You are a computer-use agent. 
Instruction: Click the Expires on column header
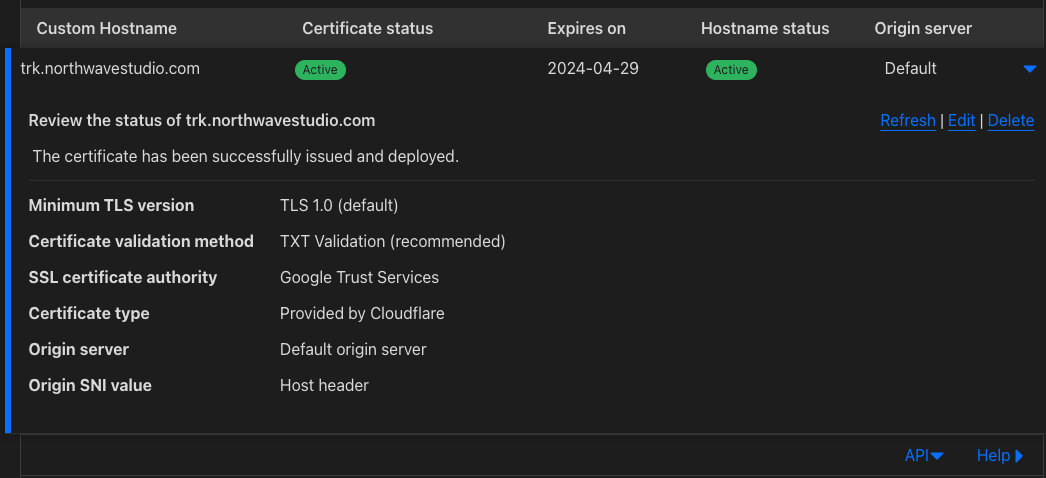(586, 29)
